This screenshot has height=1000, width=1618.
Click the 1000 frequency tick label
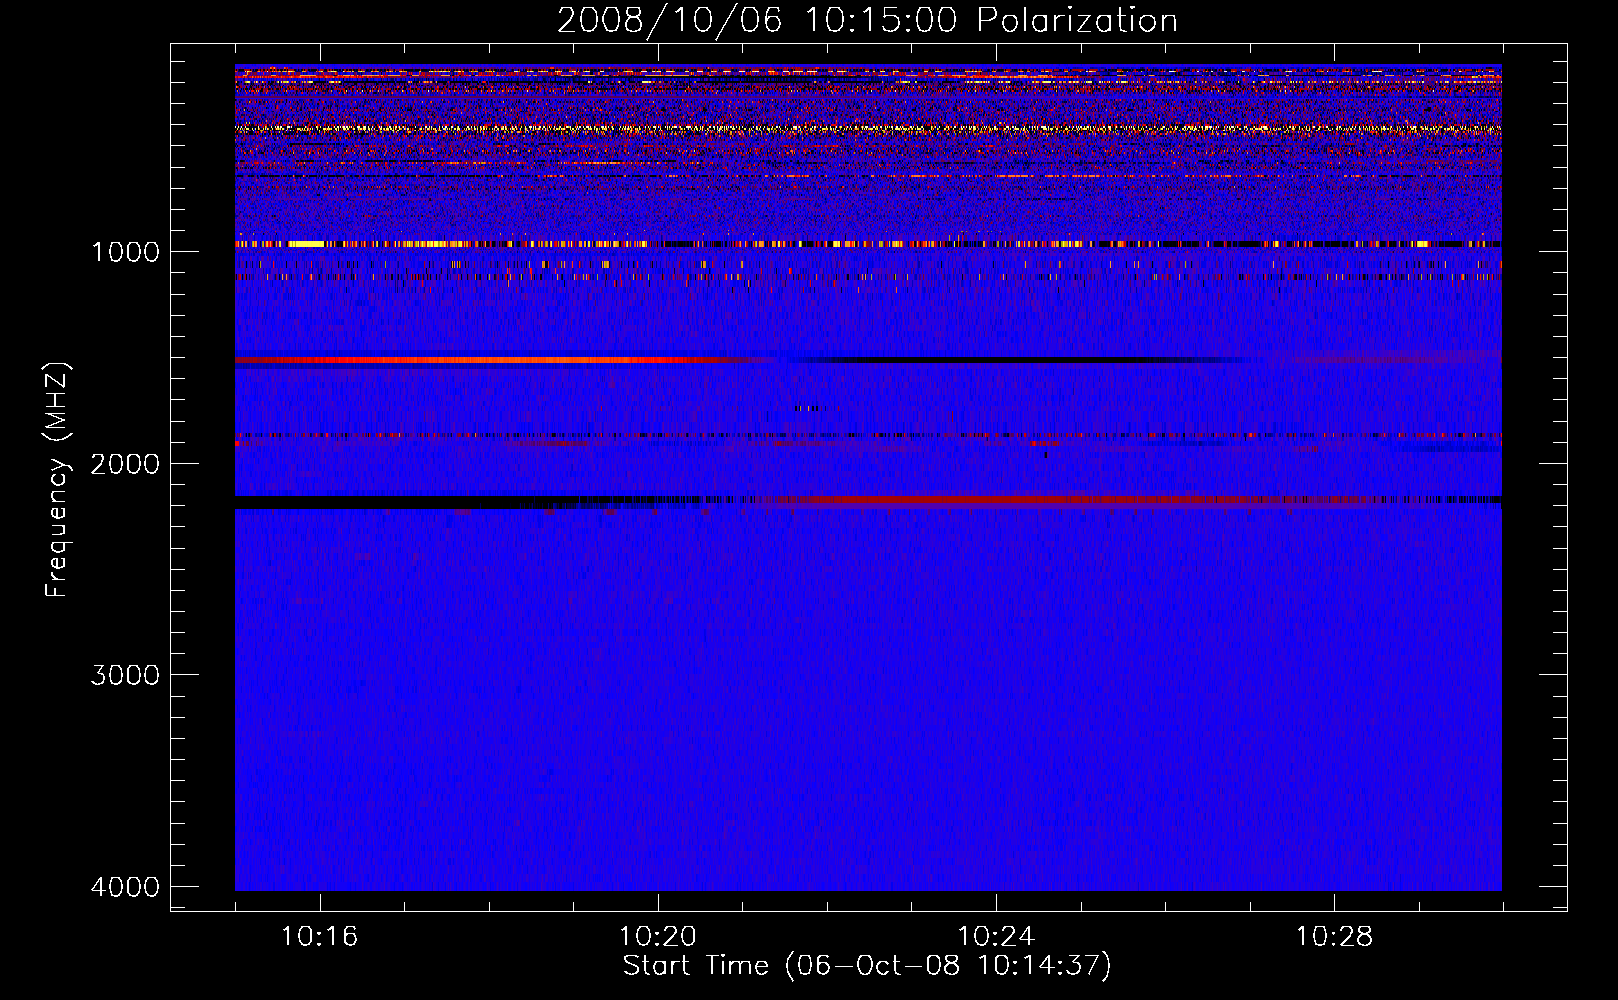[x=125, y=252]
